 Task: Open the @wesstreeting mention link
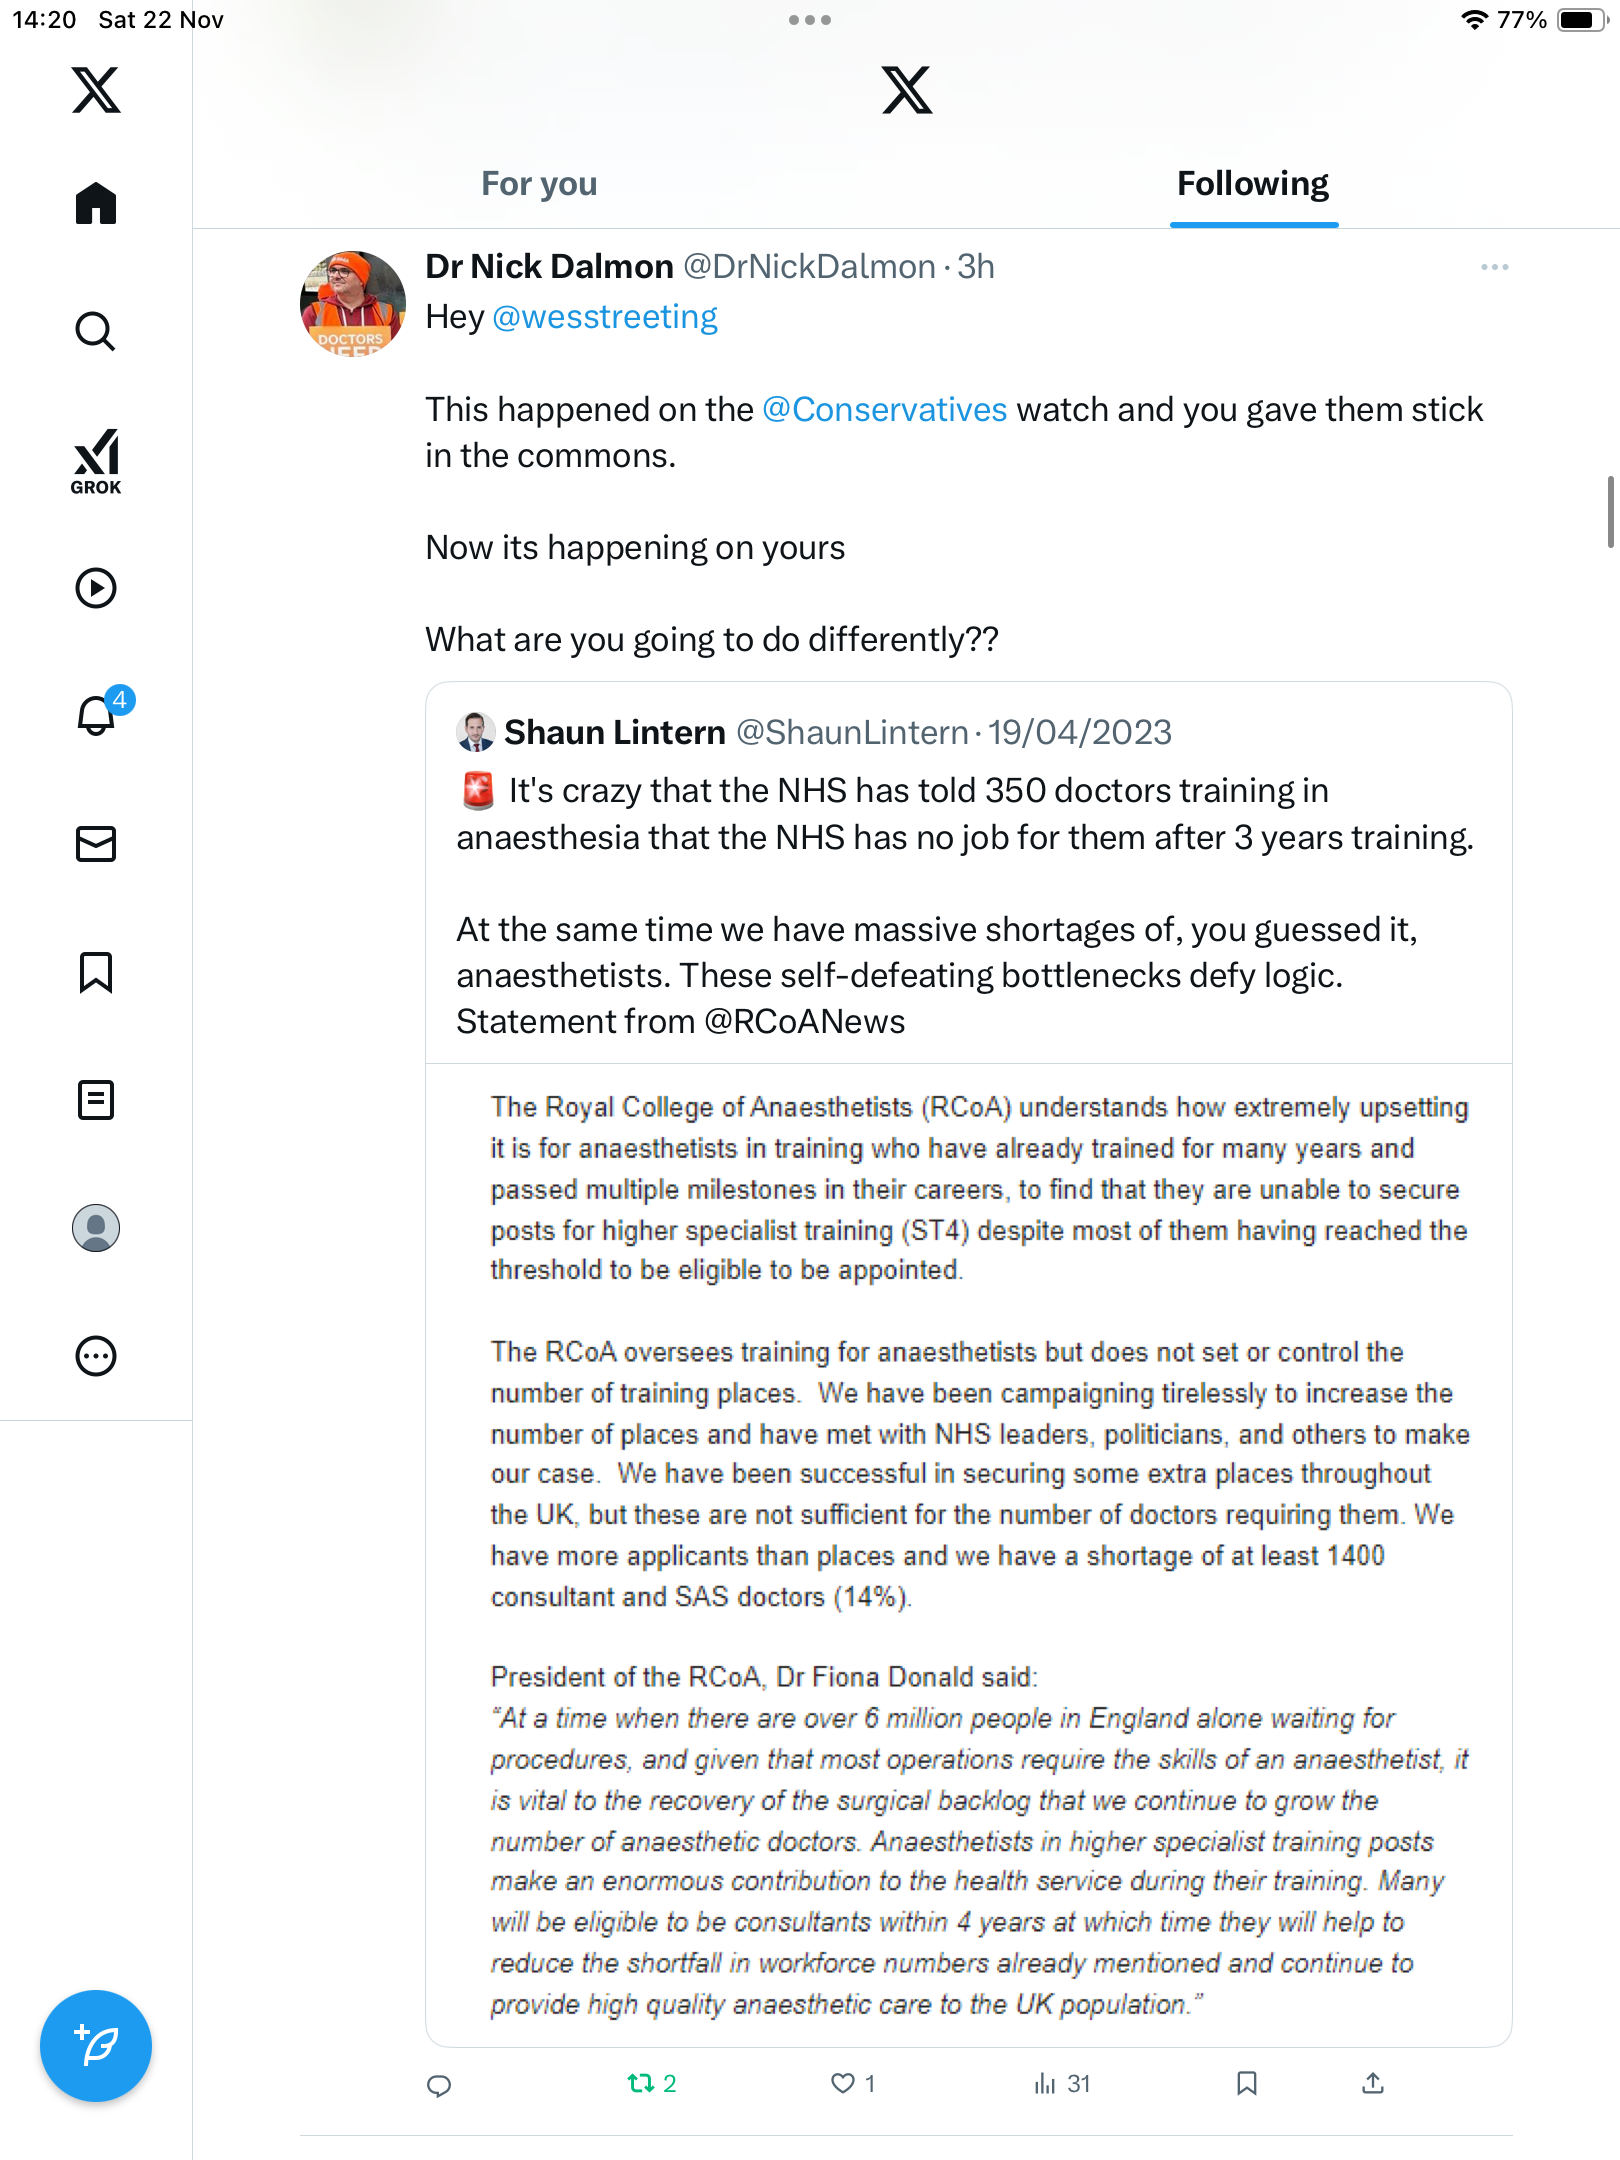[x=605, y=317]
